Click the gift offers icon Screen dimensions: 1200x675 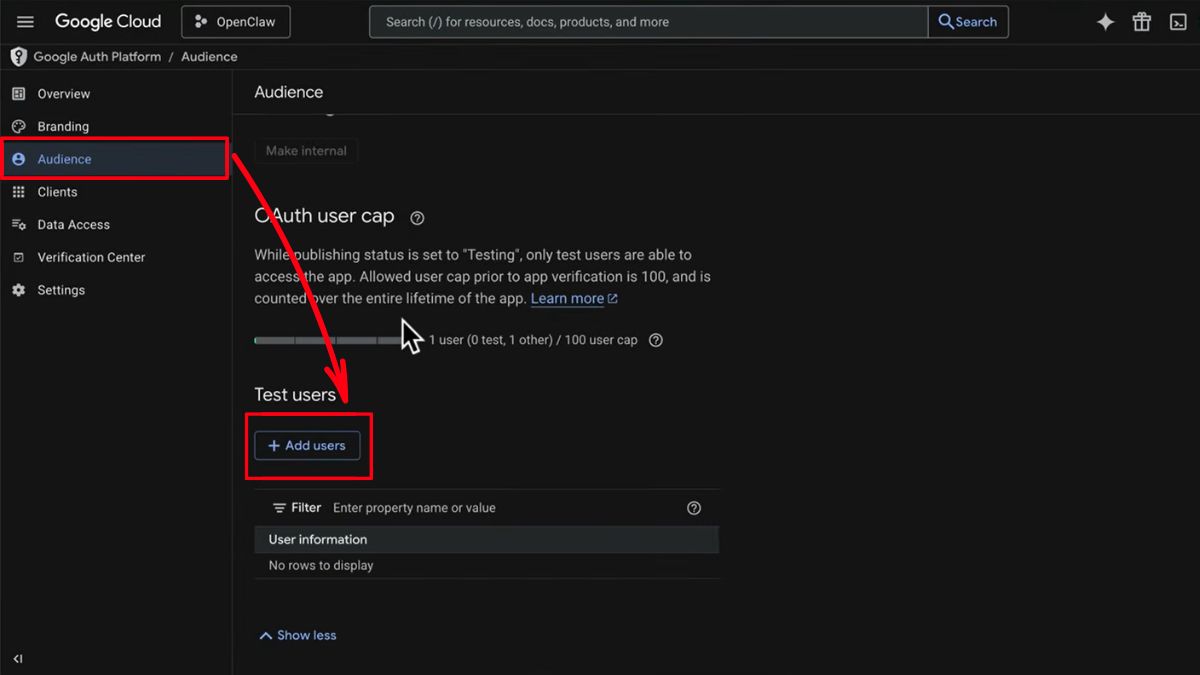(1141, 21)
